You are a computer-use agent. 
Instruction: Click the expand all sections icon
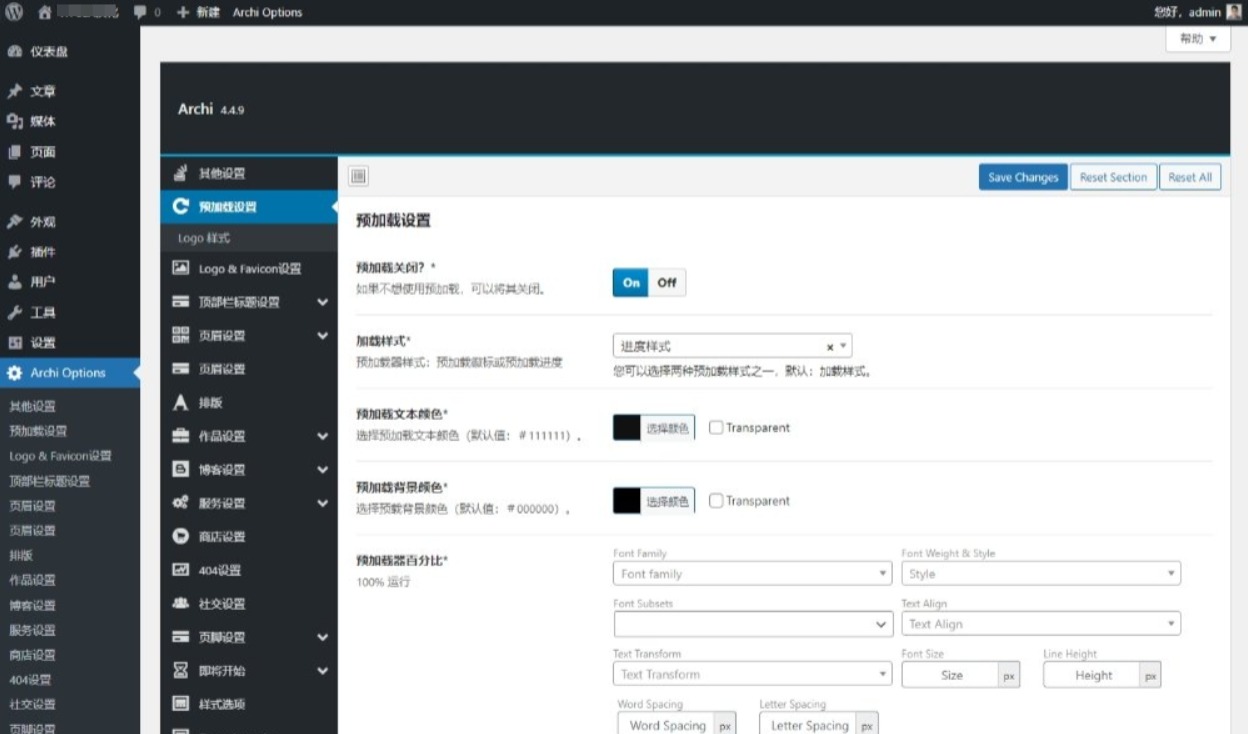[359, 176]
